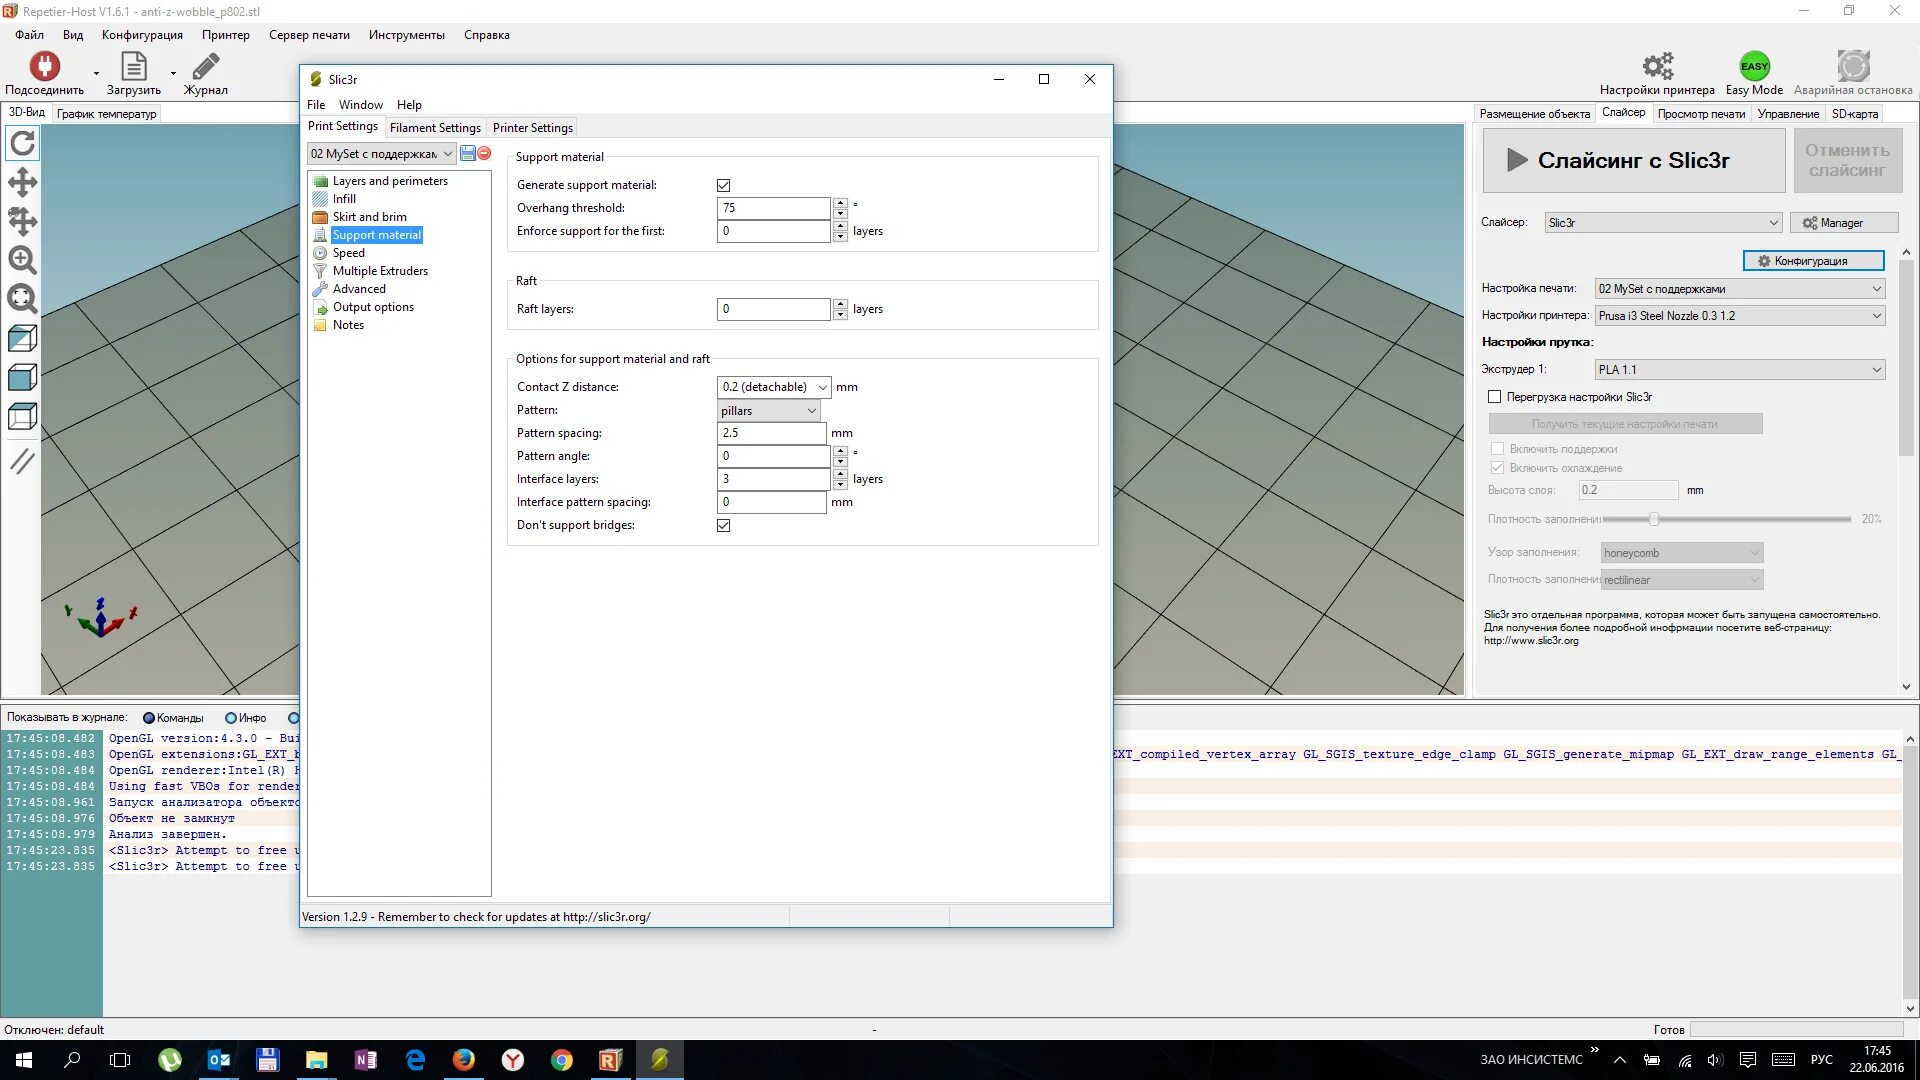Click the save preset floppy icon
Viewport: 1920px width, 1080px height.
[468, 153]
